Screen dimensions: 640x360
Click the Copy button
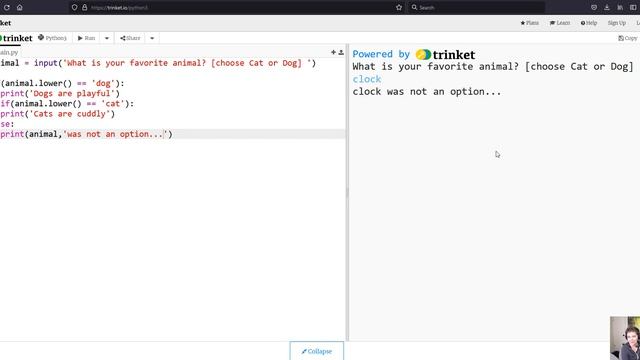click(x=628, y=38)
